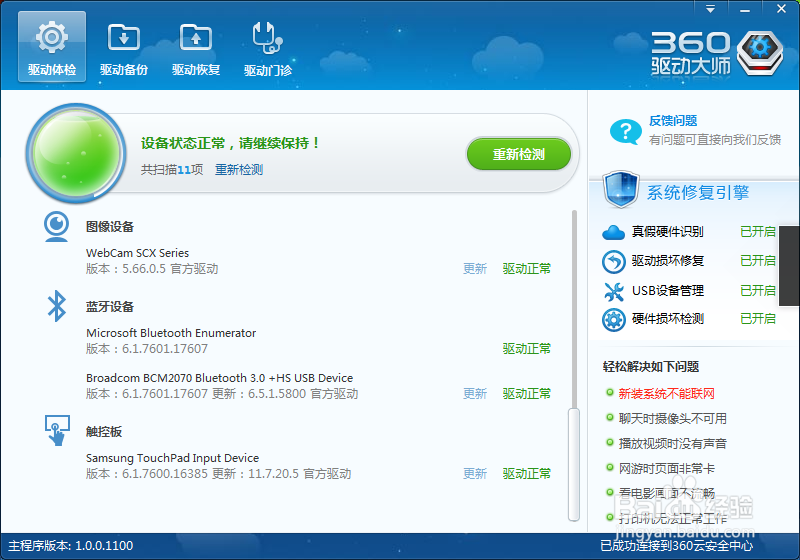
Task: Click the 硬件损坏检测 gear icon
Action: 613,320
